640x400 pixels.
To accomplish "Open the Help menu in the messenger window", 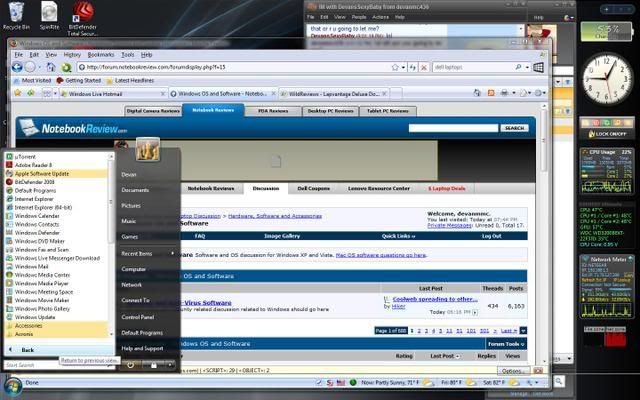I will 399,17.
